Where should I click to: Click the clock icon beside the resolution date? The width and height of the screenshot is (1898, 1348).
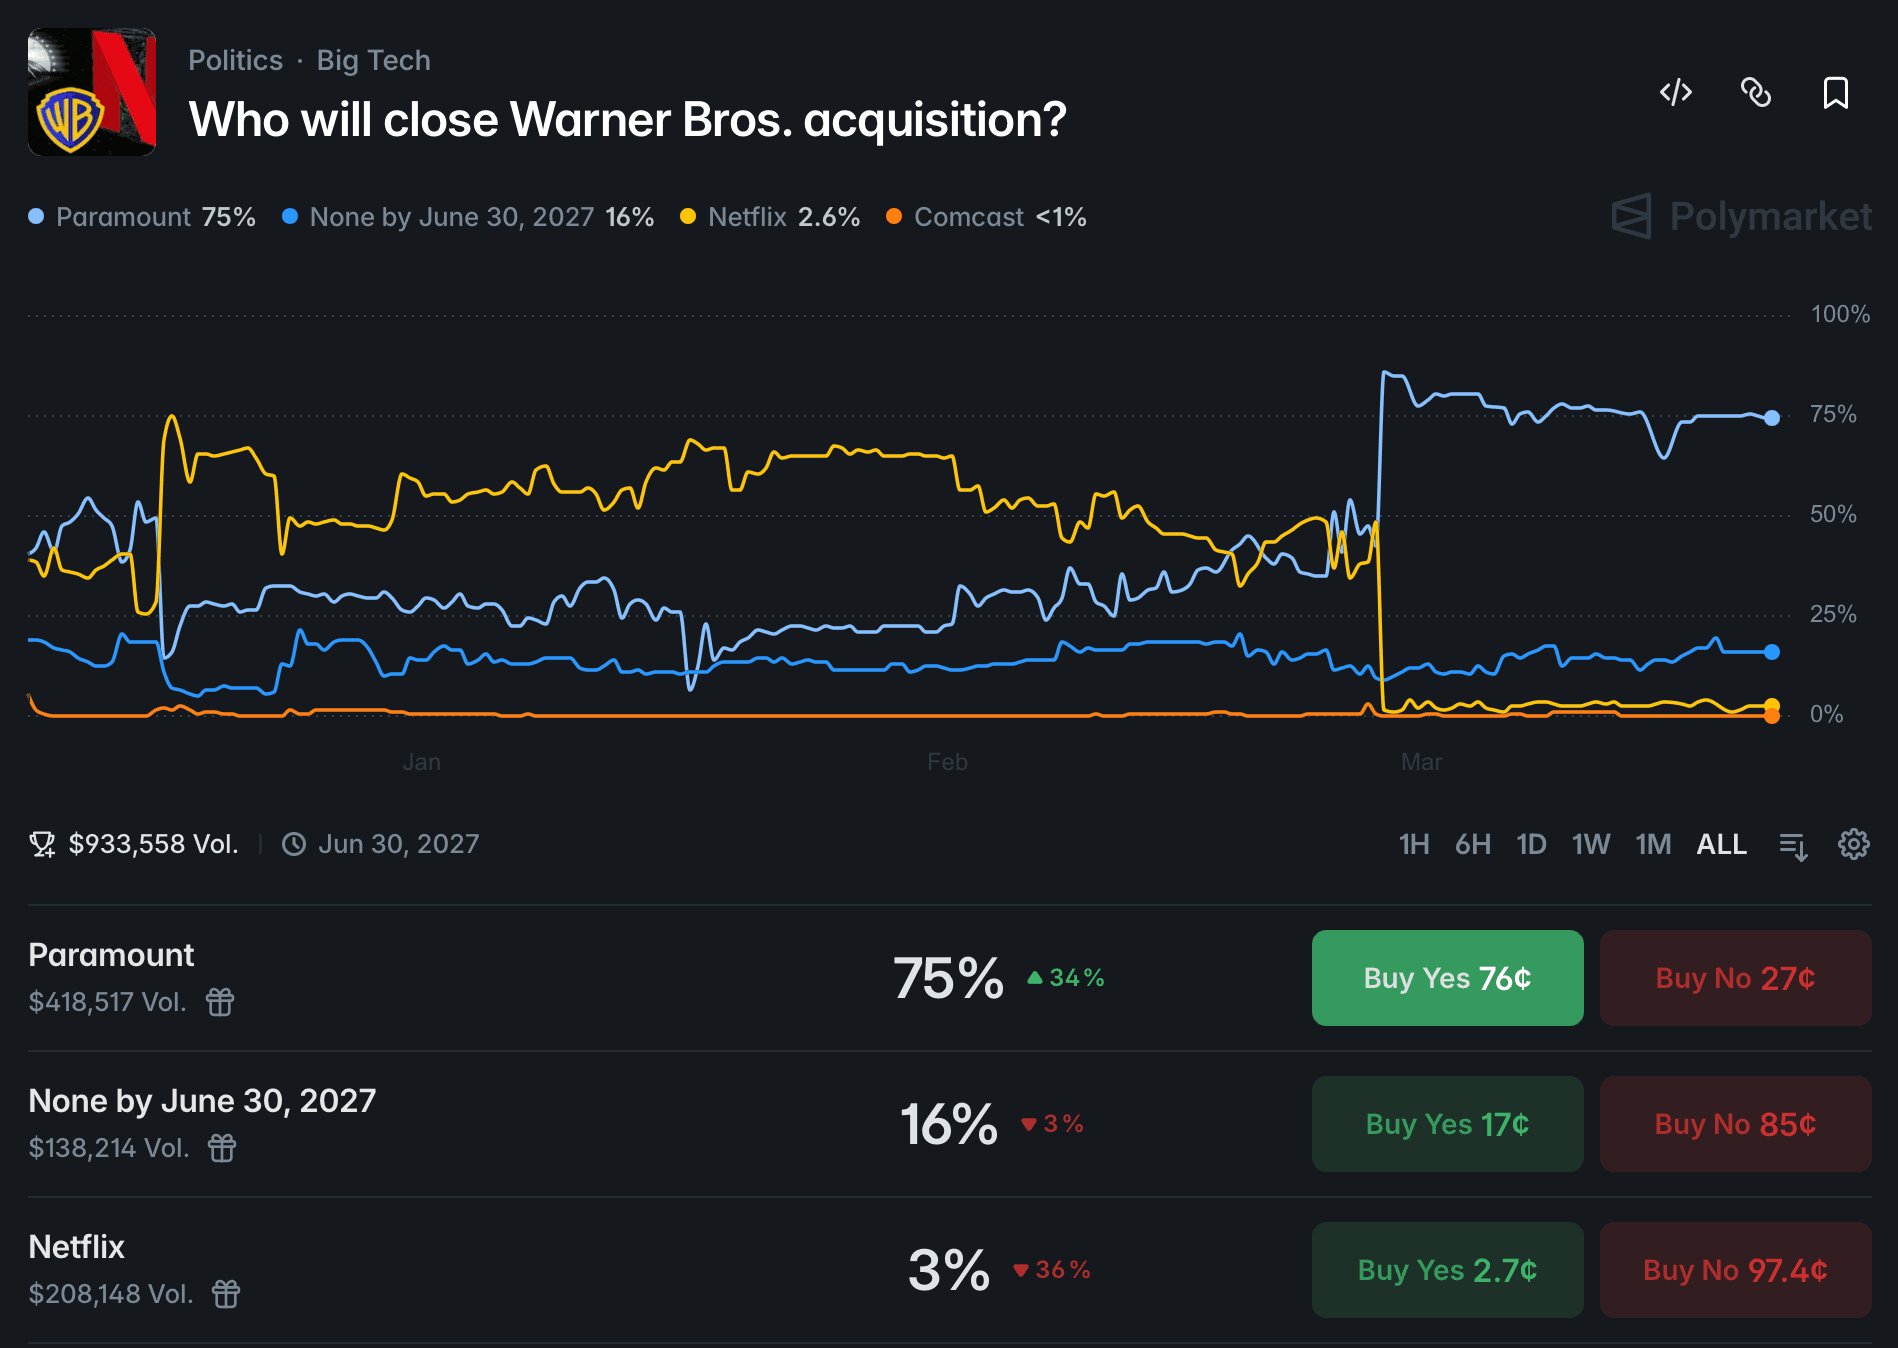click(293, 843)
